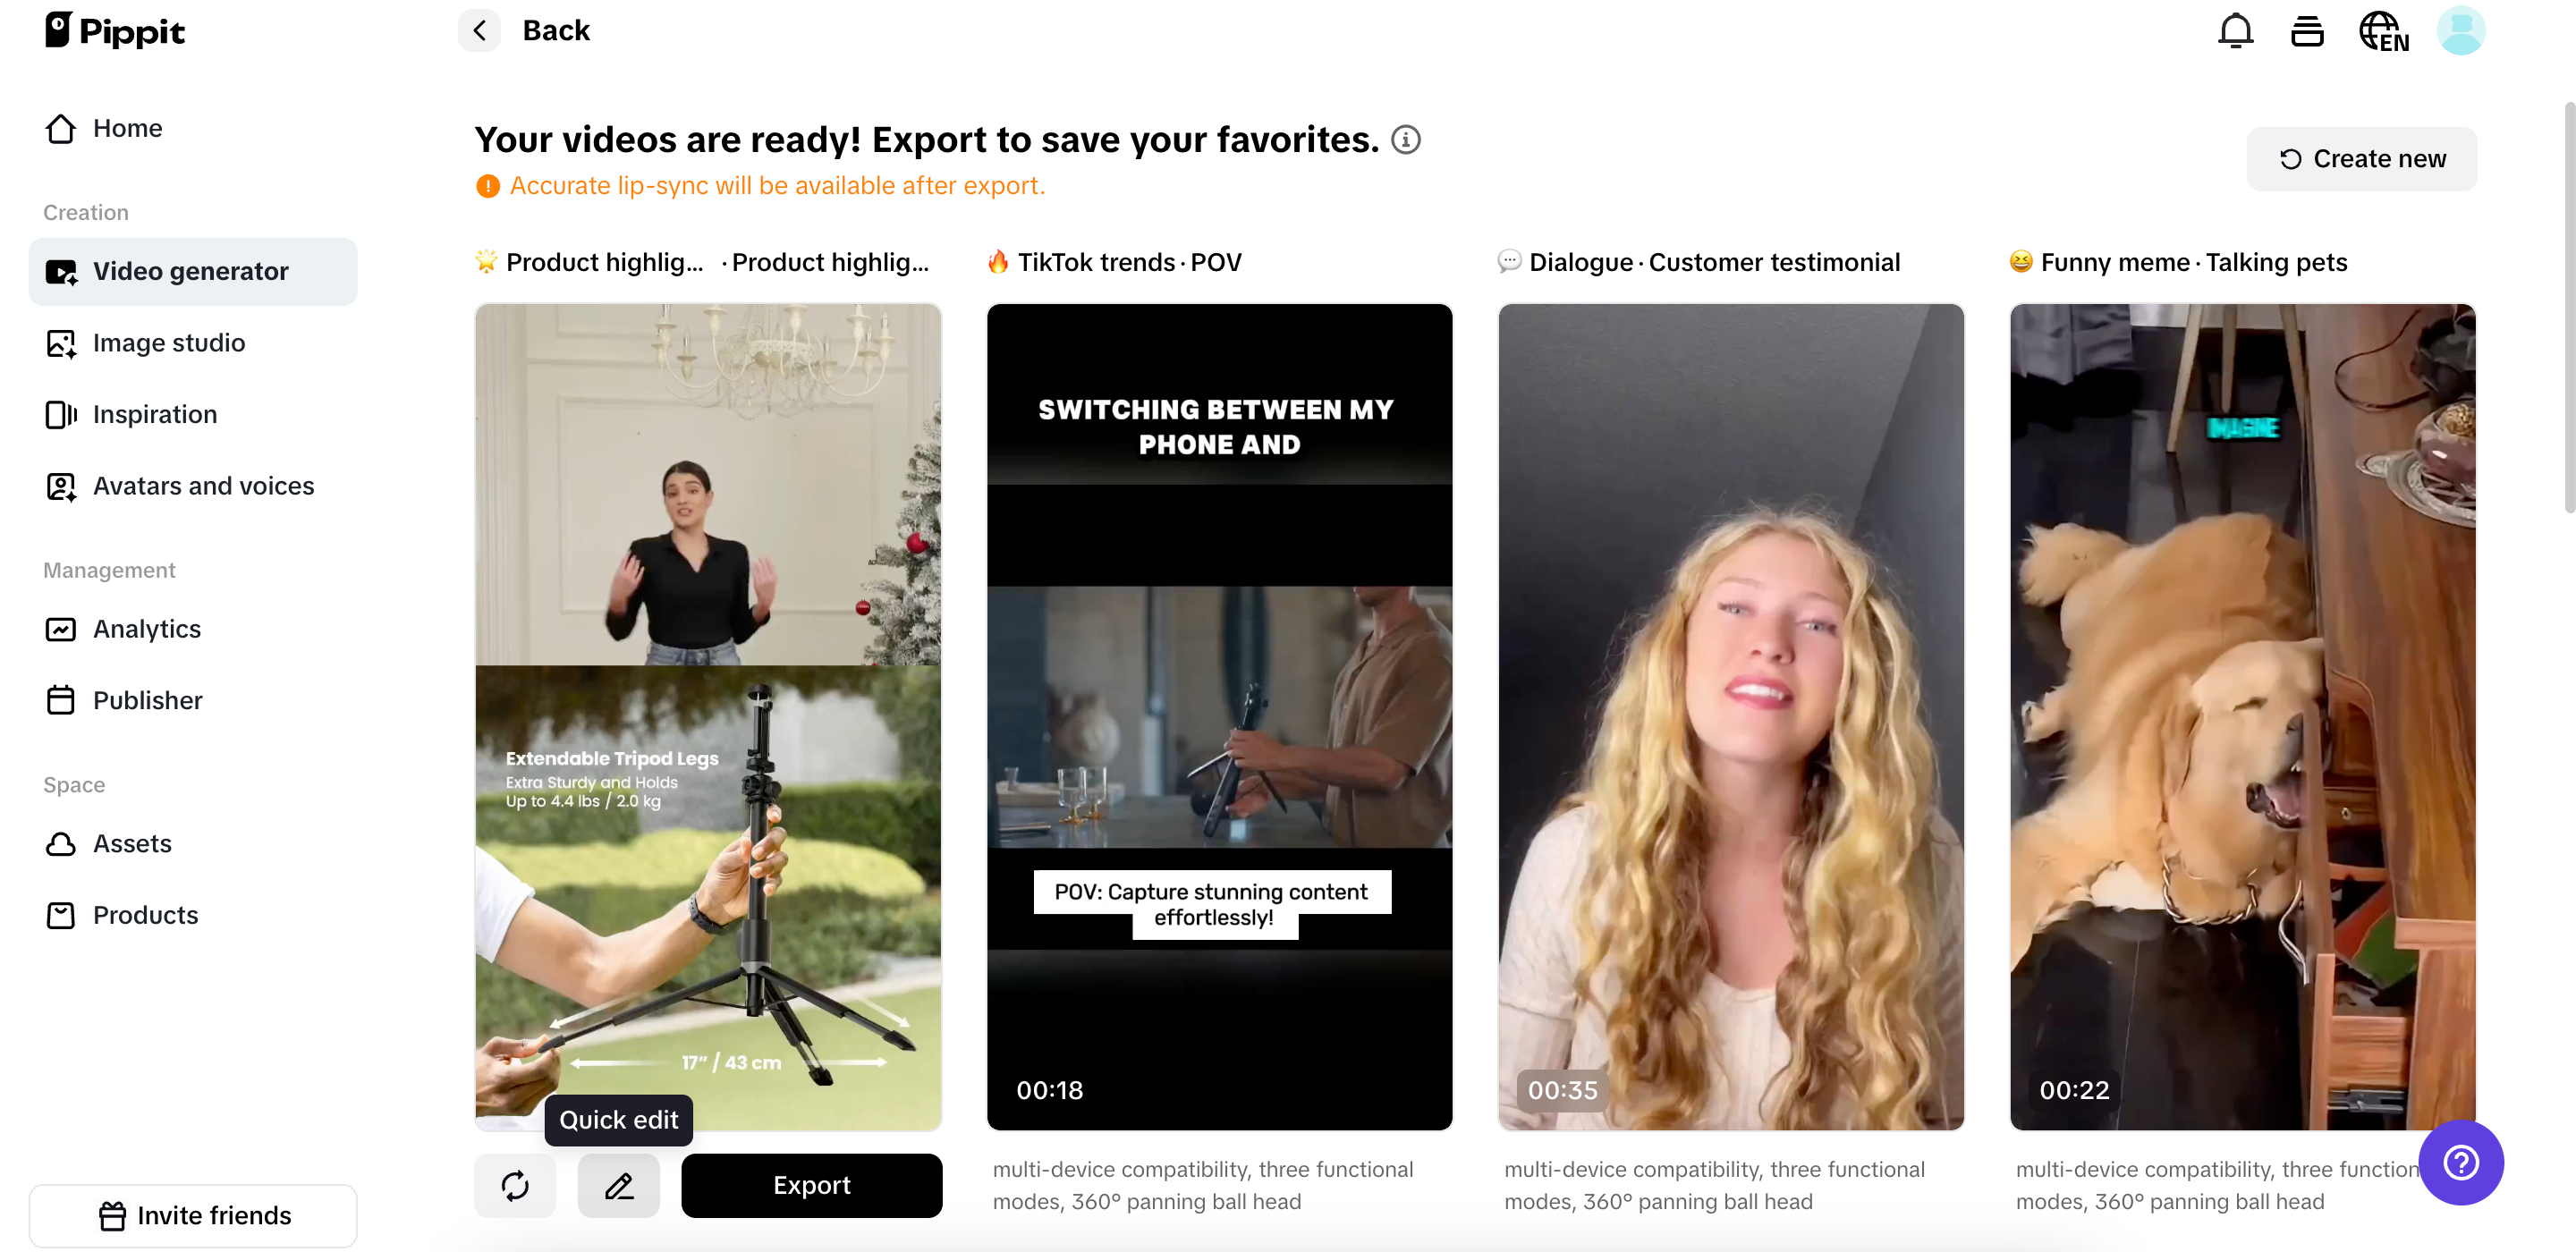
Task: Click the info icon next to the heading
Action: pyautogui.click(x=1406, y=139)
